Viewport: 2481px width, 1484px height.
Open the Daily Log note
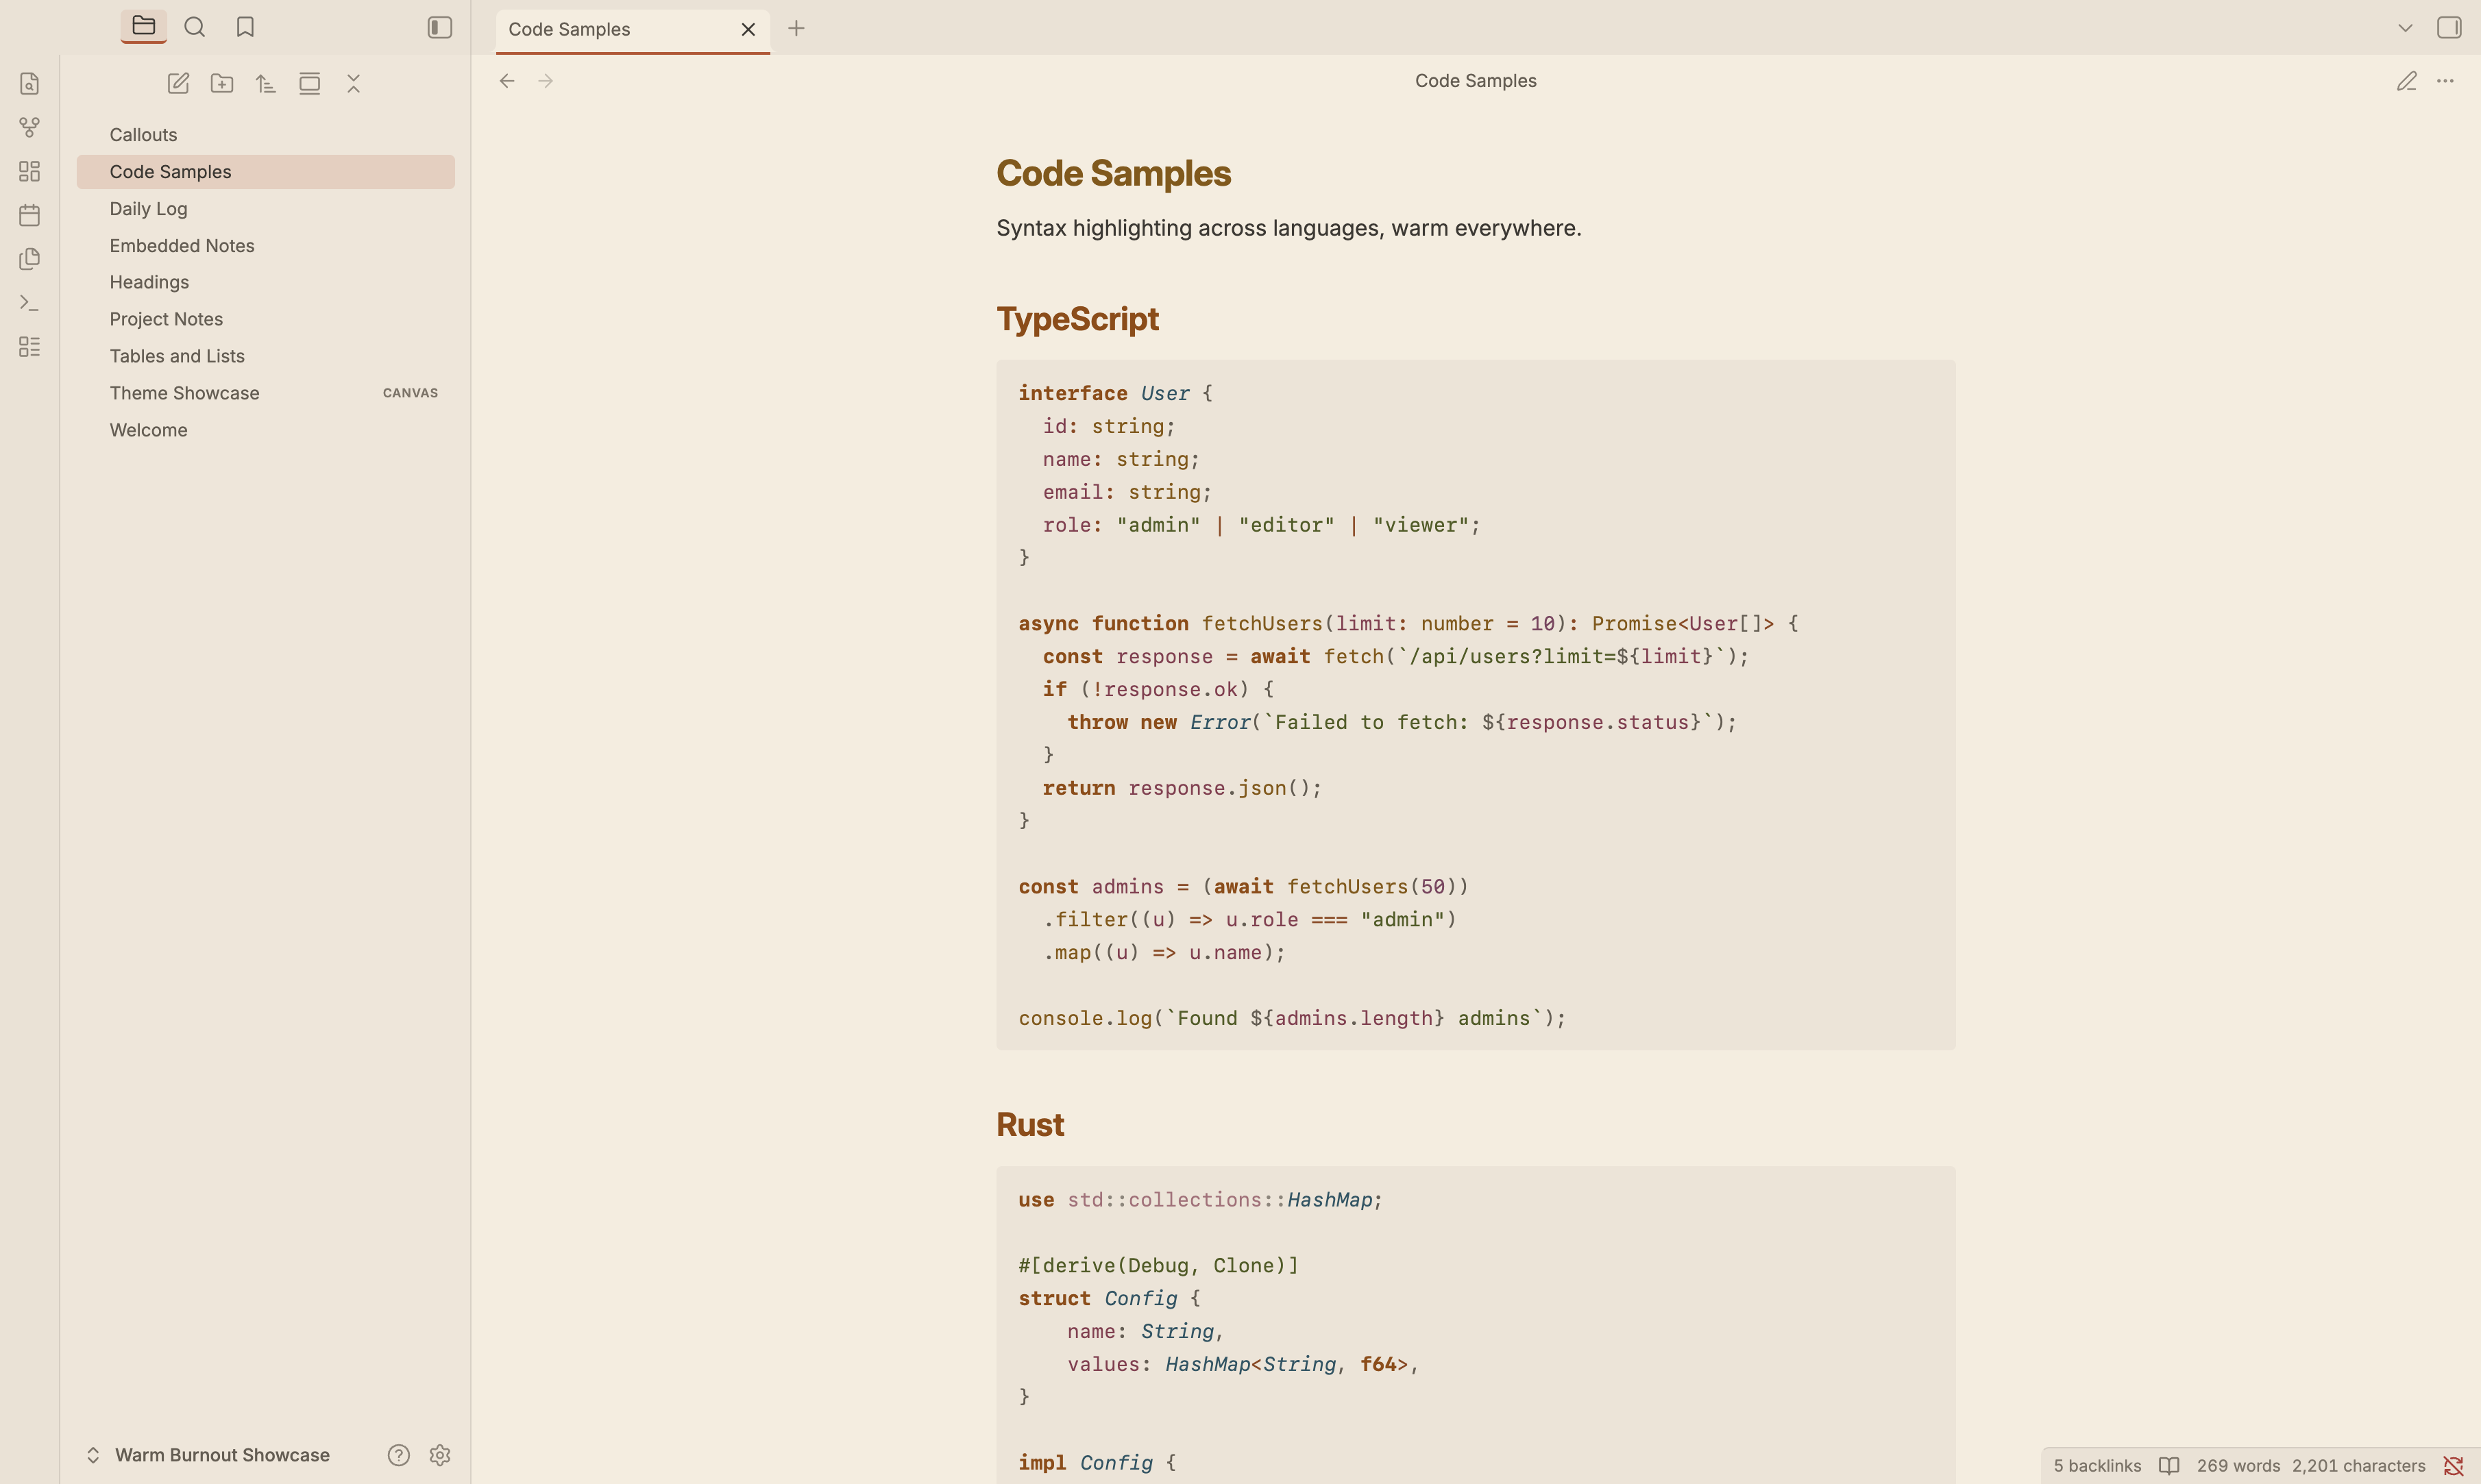click(x=265, y=209)
